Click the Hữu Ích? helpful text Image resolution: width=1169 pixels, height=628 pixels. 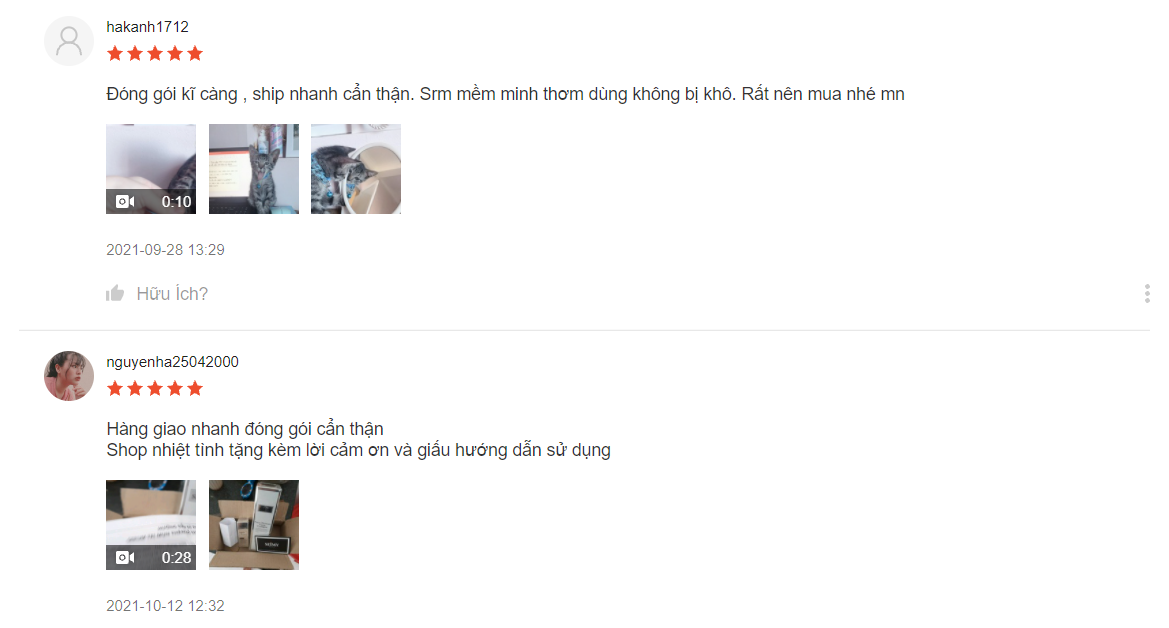[172, 294]
